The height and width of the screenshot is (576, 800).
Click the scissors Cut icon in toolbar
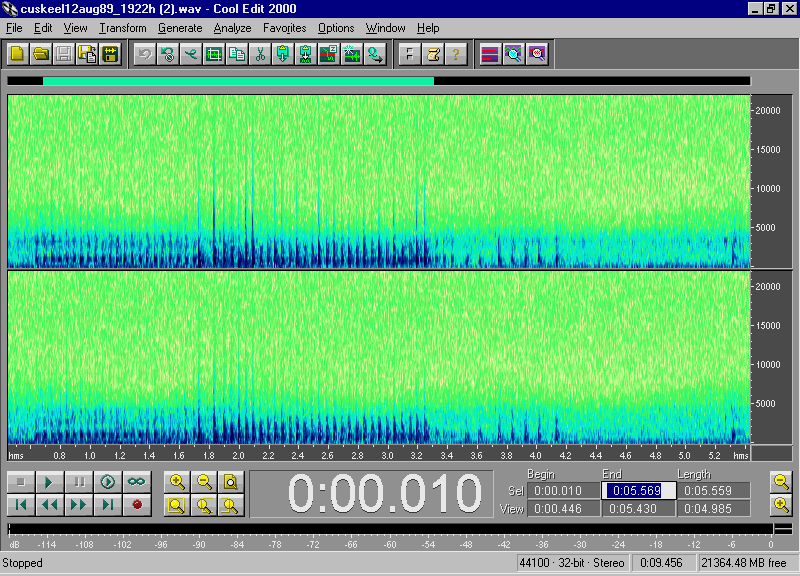(260, 54)
